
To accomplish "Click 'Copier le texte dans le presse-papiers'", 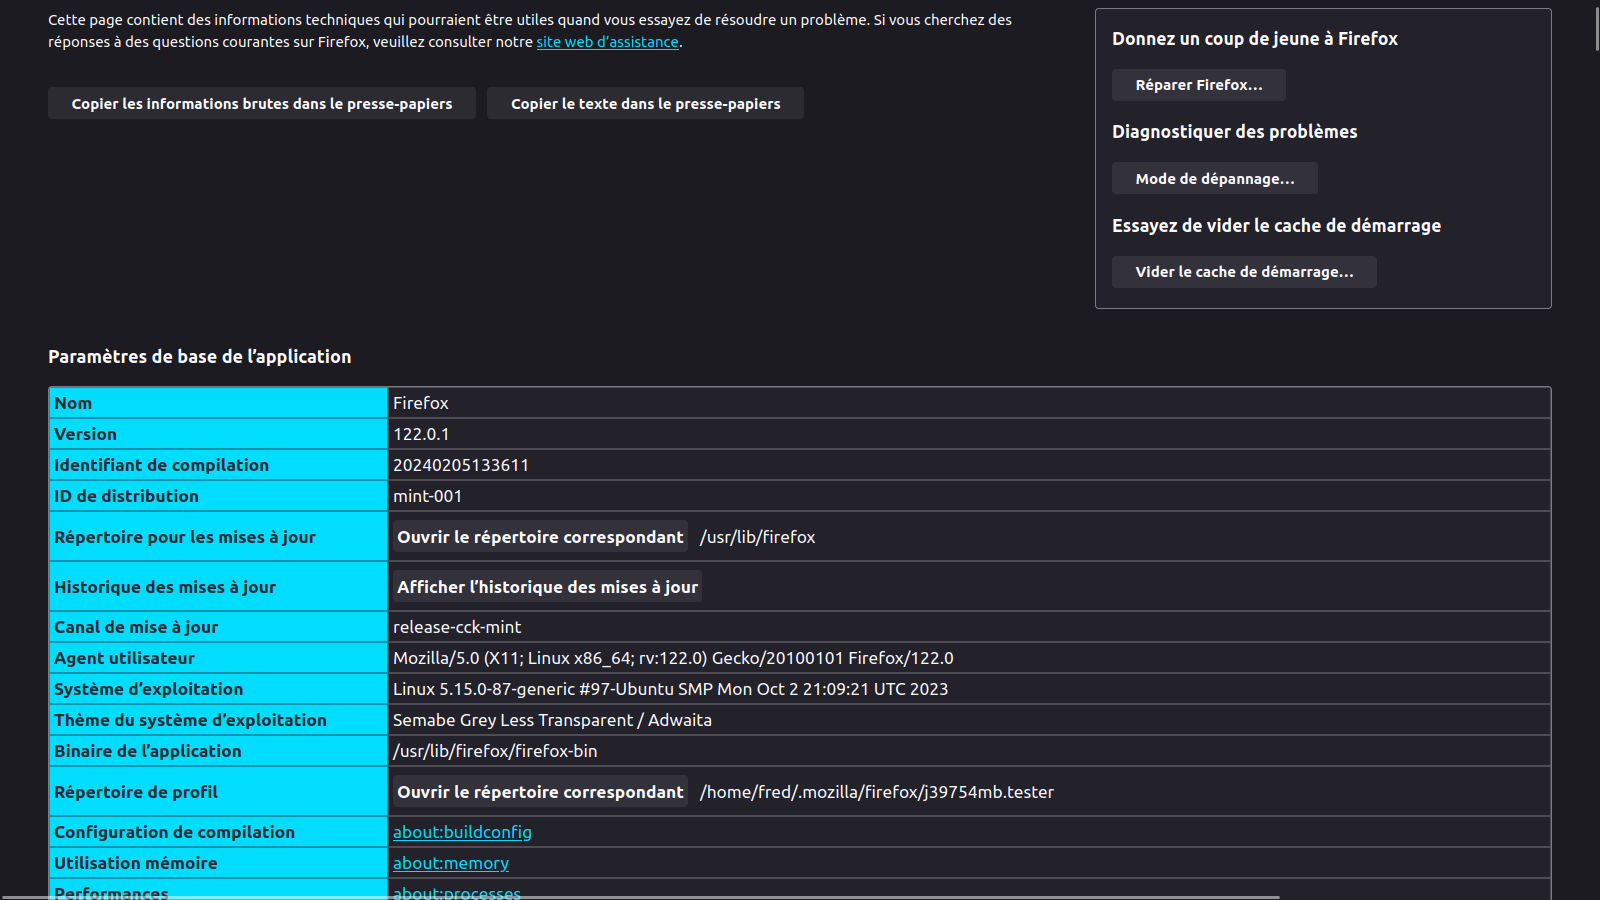I will [x=645, y=103].
